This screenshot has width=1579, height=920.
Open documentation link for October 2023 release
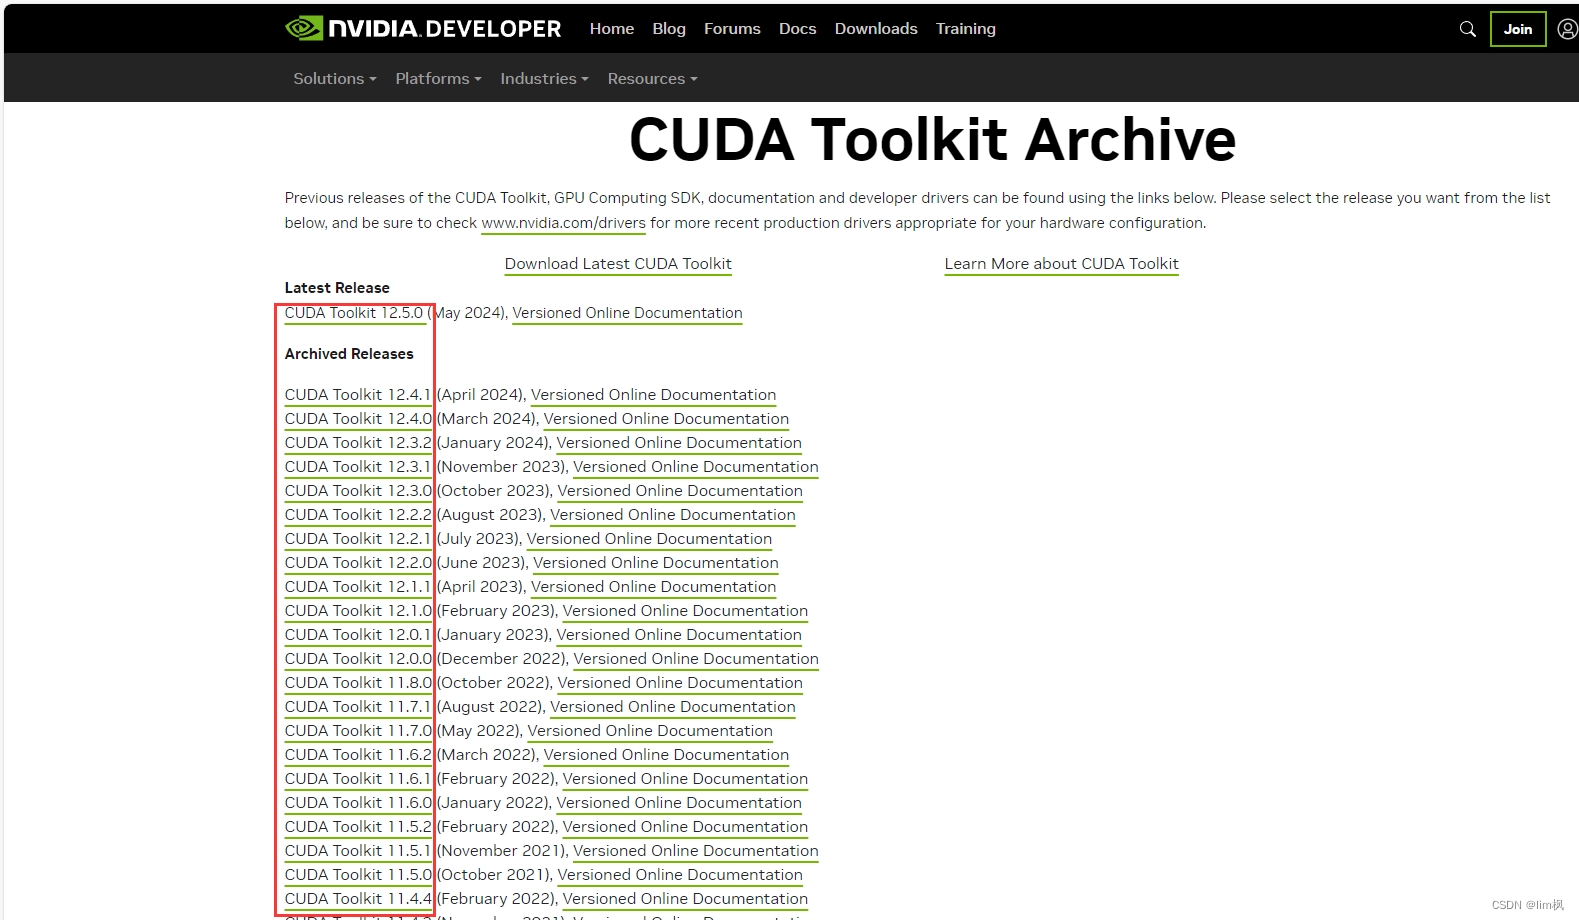680,491
